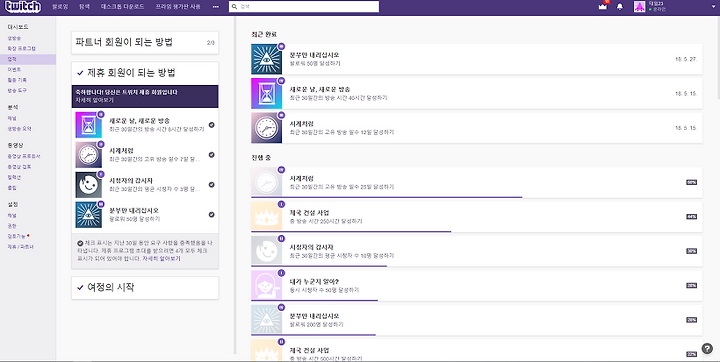Click the 2/3 counter on partner section
The image size is (720, 362).
(x=211, y=43)
